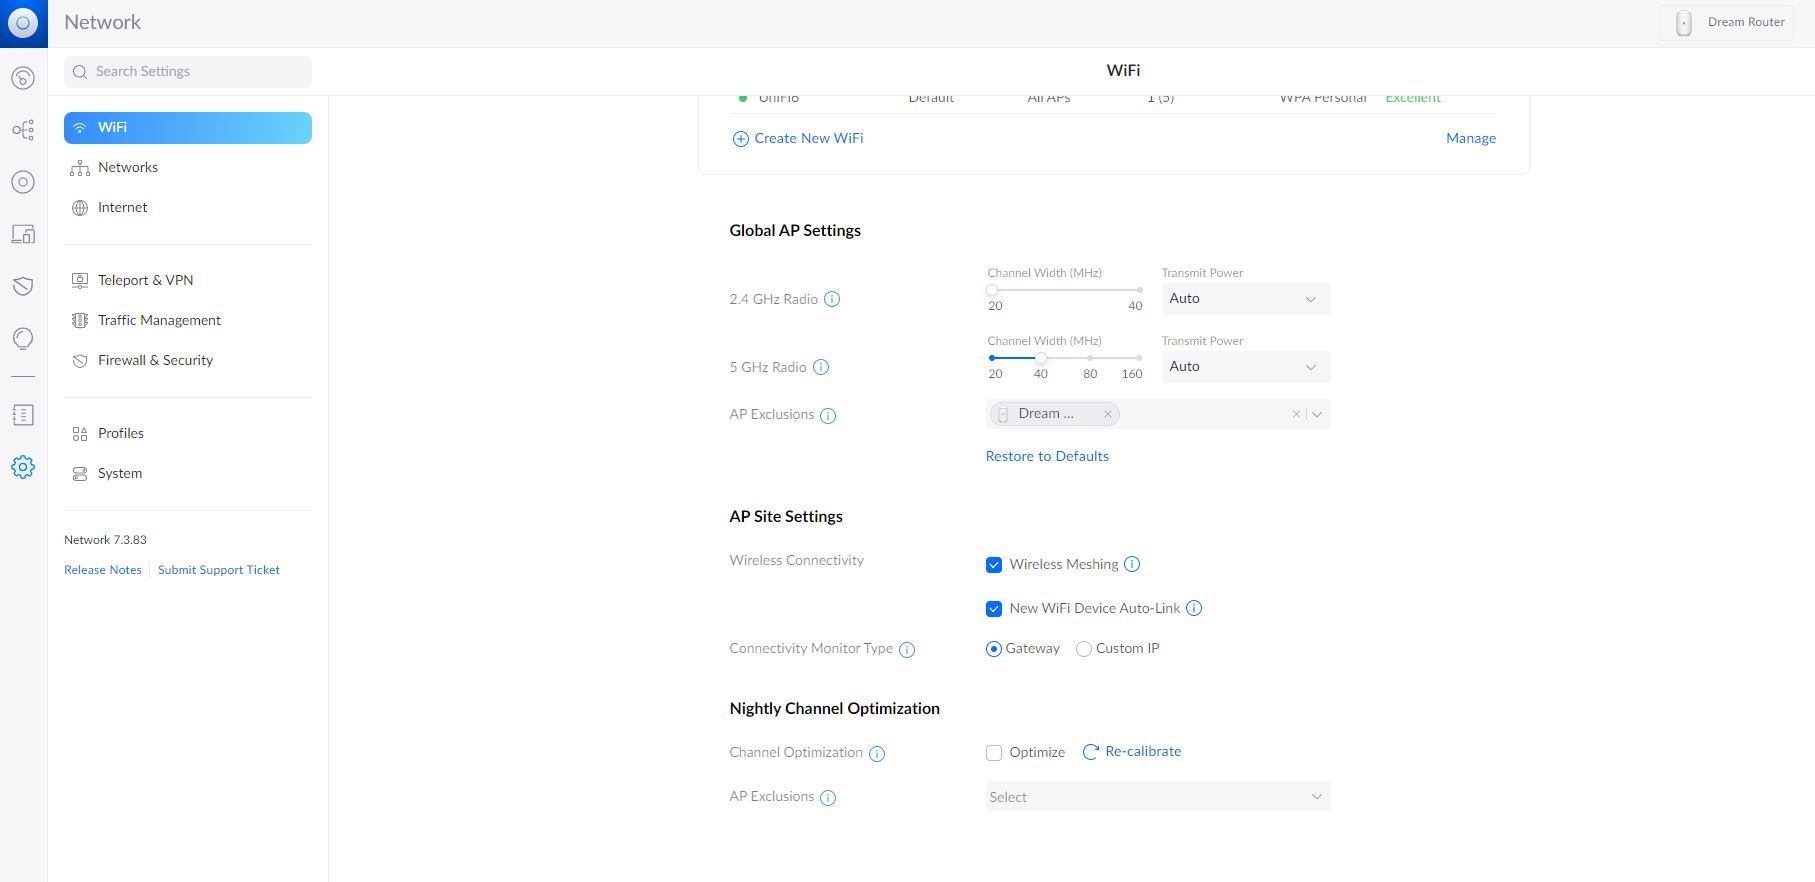Click info icon beside Connectivity Monitor Type
This screenshot has height=882, width=1815.
click(907, 650)
